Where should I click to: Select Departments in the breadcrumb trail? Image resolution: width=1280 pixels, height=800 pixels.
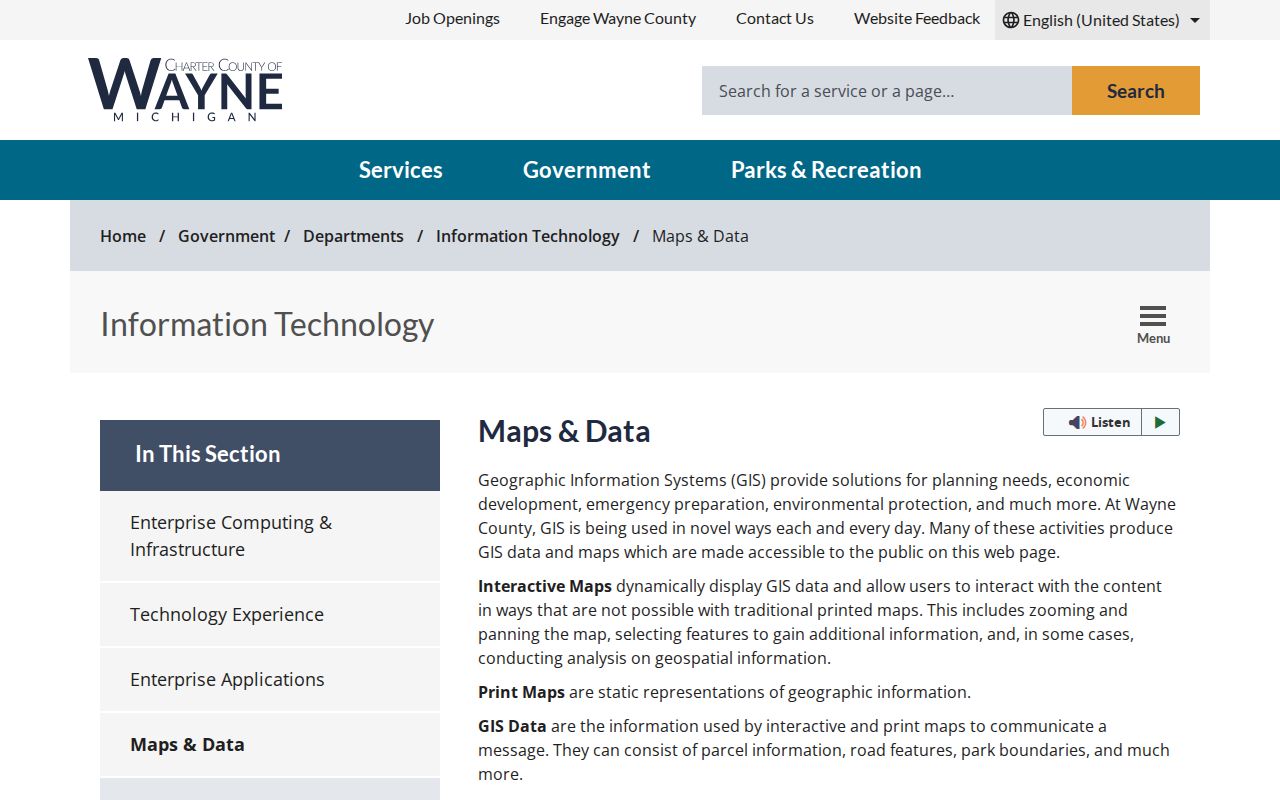point(353,236)
